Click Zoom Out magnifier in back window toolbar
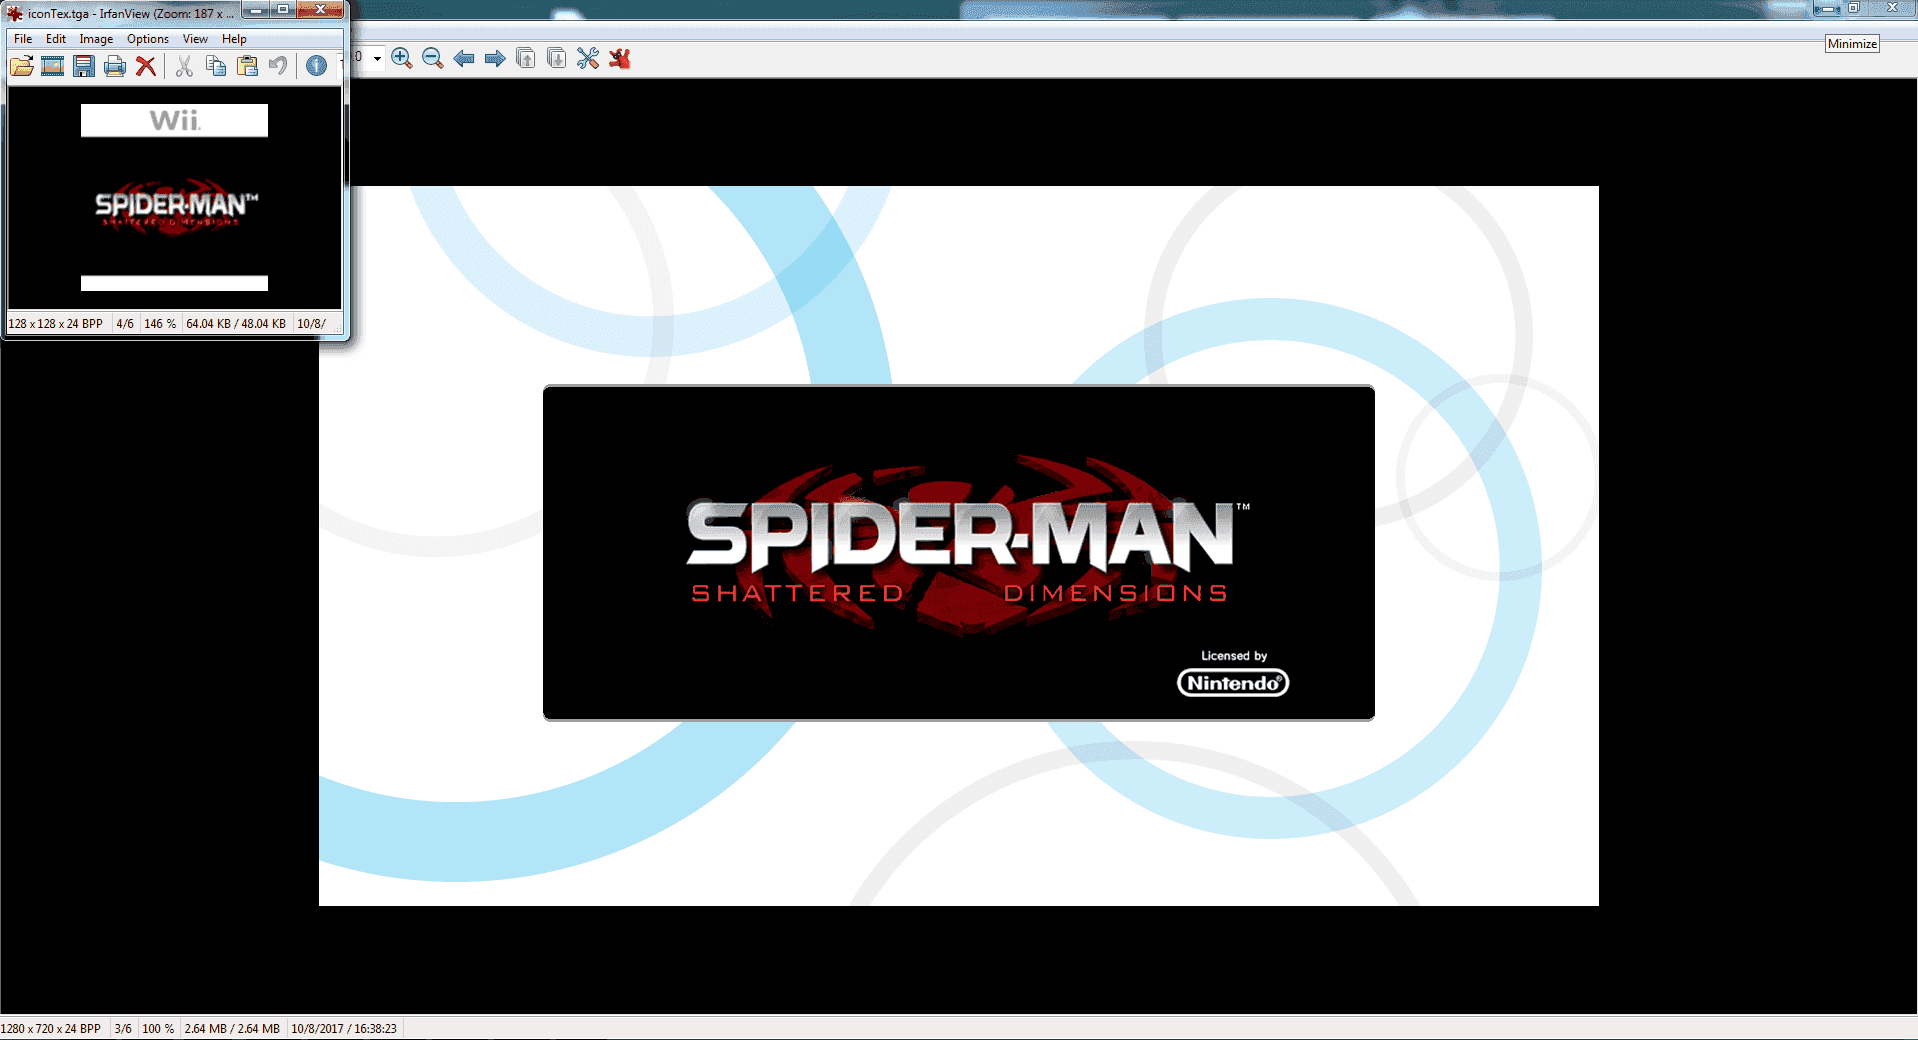1918x1040 pixels. click(433, 58)
